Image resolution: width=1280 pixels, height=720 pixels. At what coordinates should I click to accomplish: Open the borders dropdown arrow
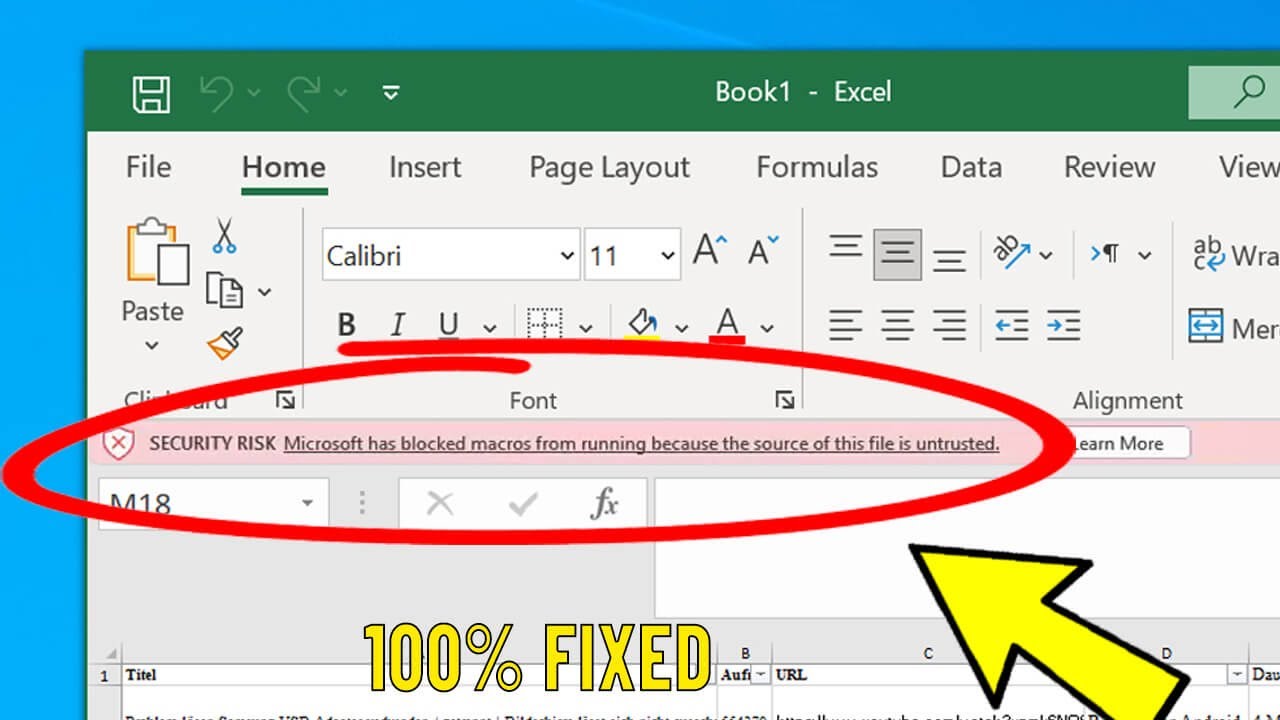586,327
